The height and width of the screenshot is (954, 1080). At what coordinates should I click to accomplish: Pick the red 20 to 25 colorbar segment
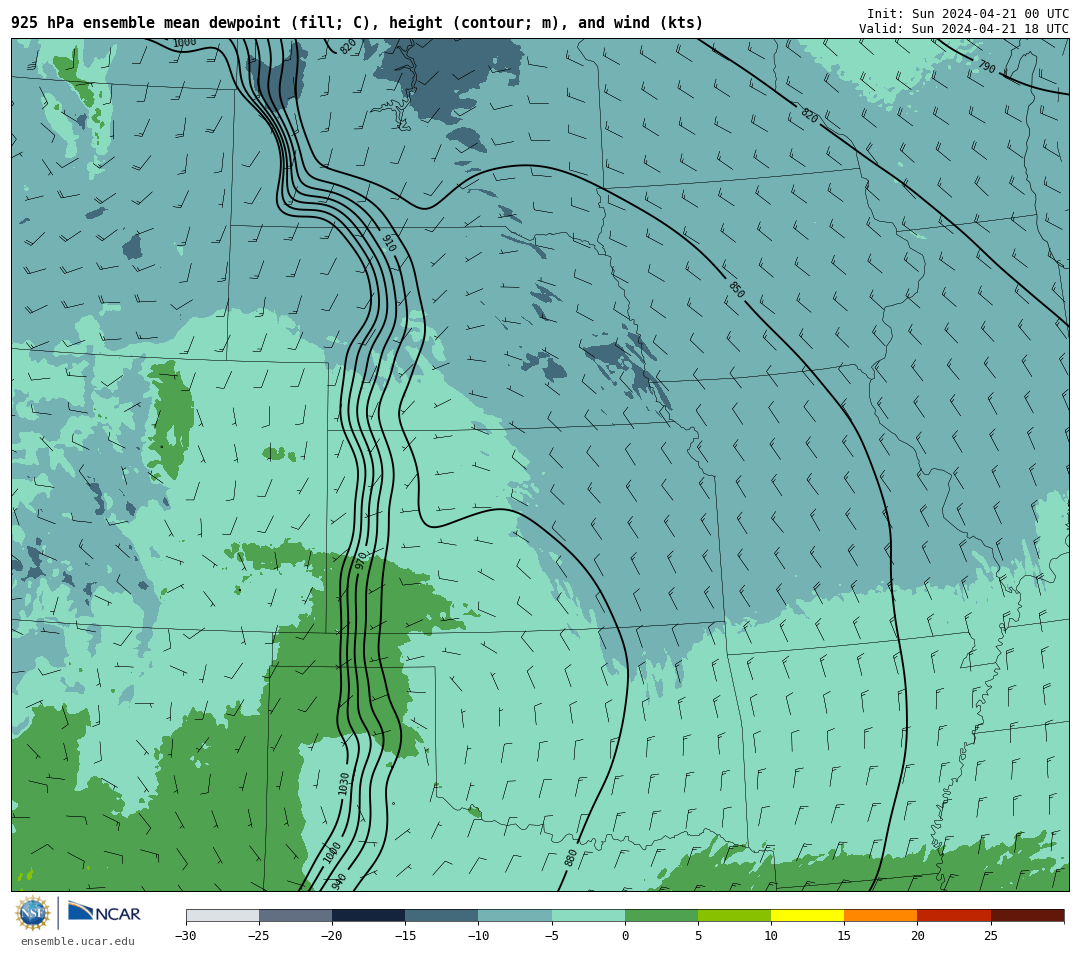[x=954, y=915]
